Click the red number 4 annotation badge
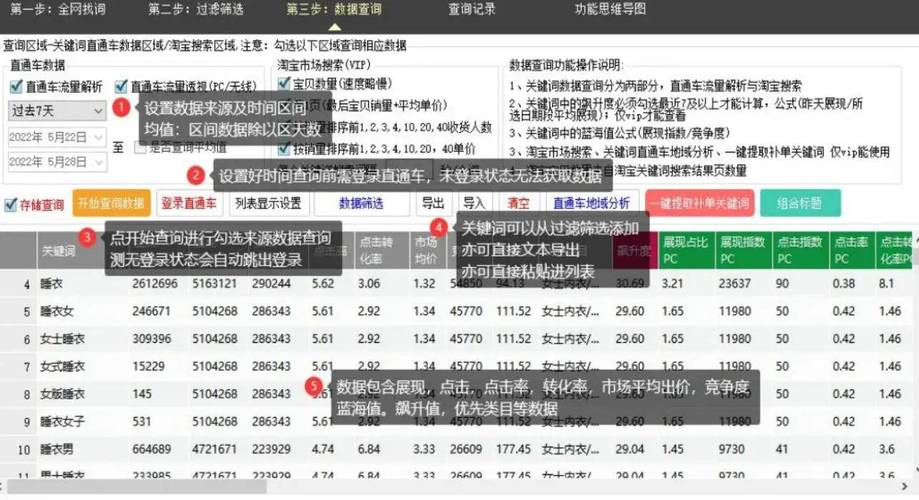Viewport: 919px width, 500px height. [x=443, y=228]
